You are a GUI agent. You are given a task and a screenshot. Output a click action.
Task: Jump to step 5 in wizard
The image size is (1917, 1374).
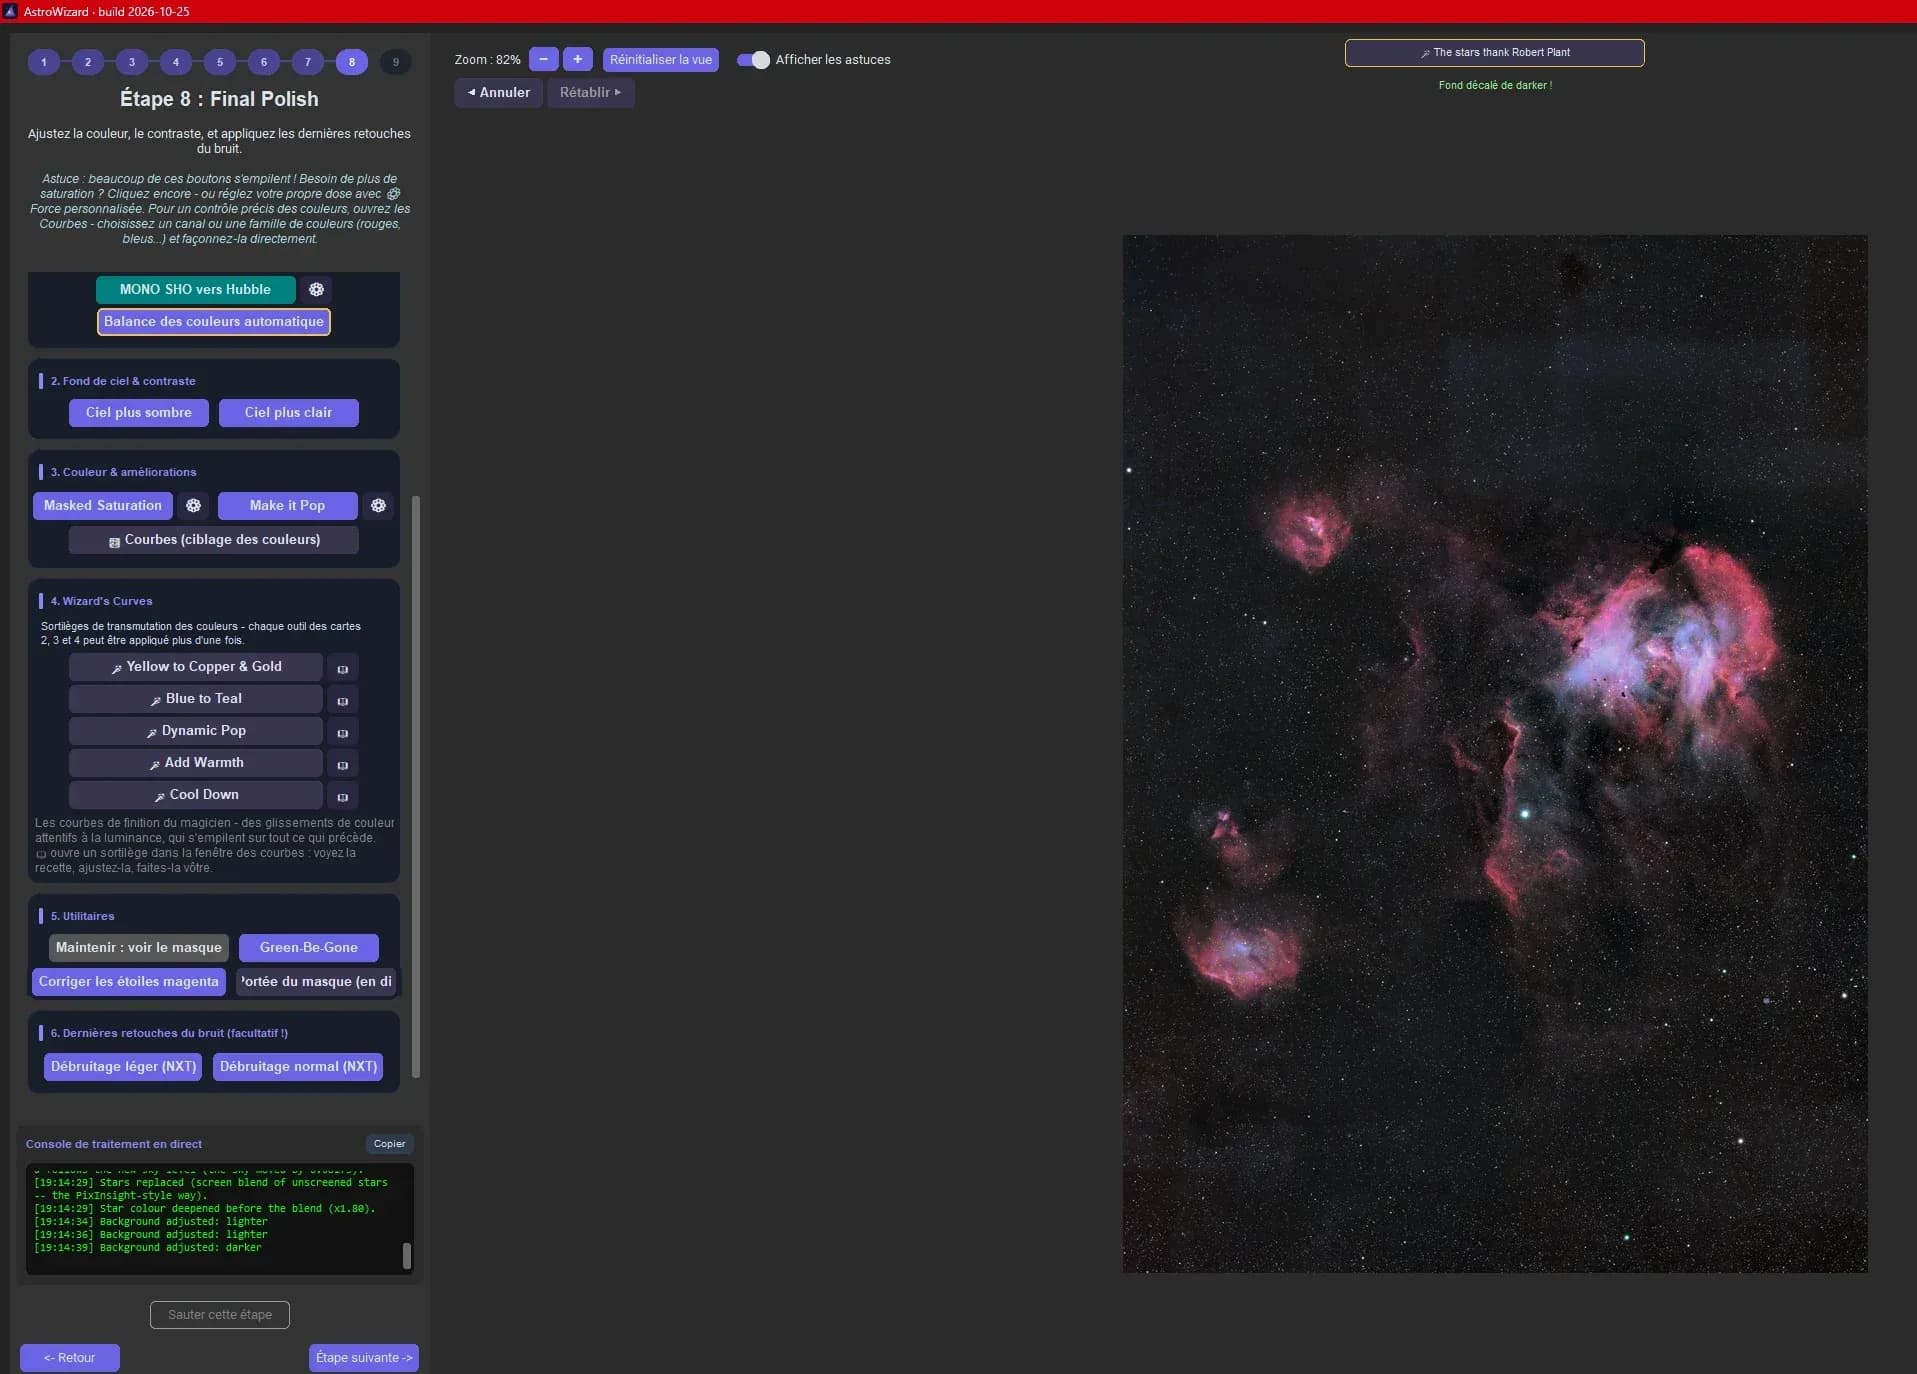click(220, 62)
